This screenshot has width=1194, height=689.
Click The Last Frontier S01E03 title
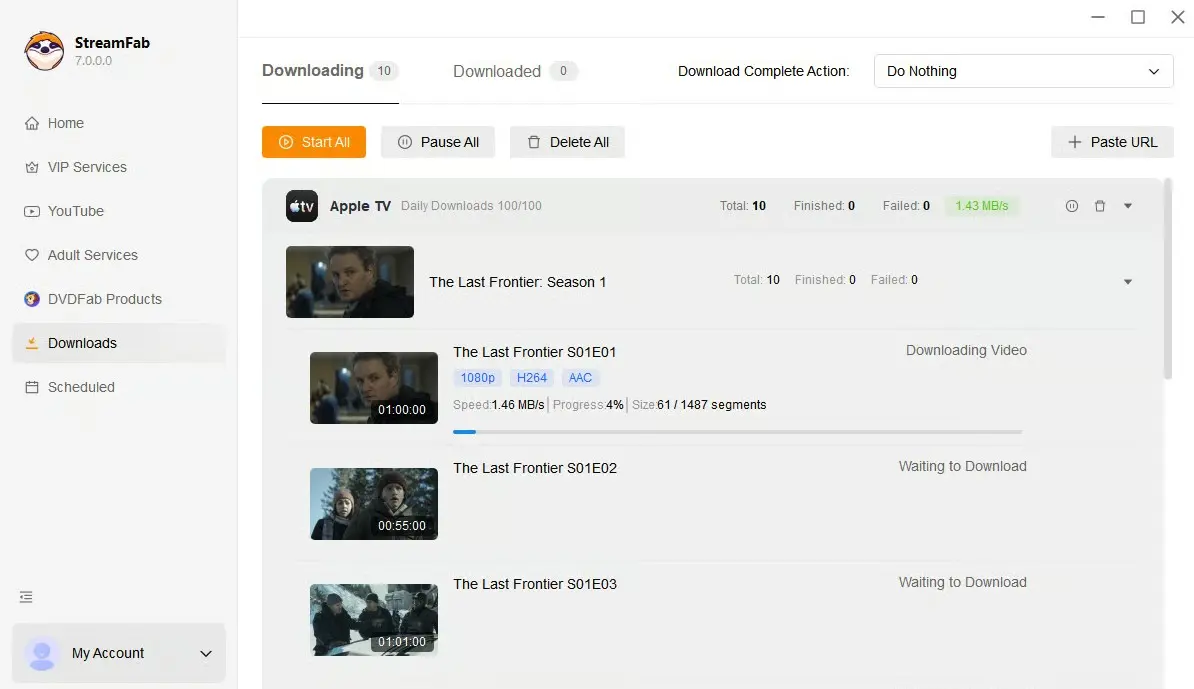point(535,584)
